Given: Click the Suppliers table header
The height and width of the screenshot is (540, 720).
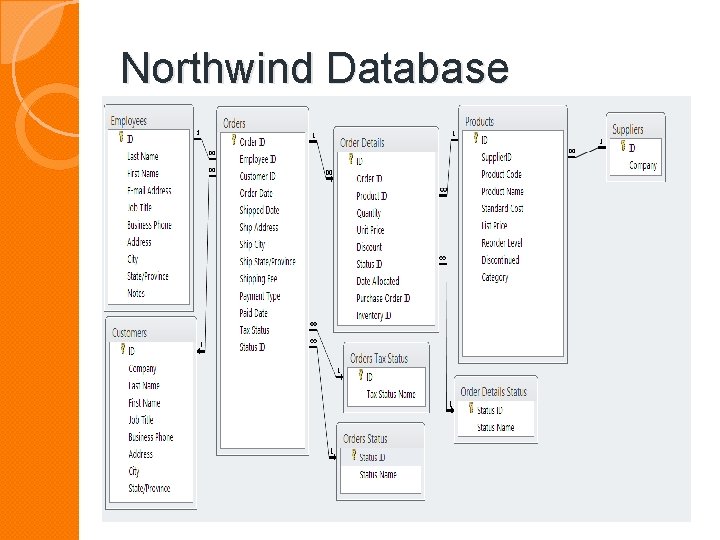Looking at the screenshot, I should click(x=636, y=130).
